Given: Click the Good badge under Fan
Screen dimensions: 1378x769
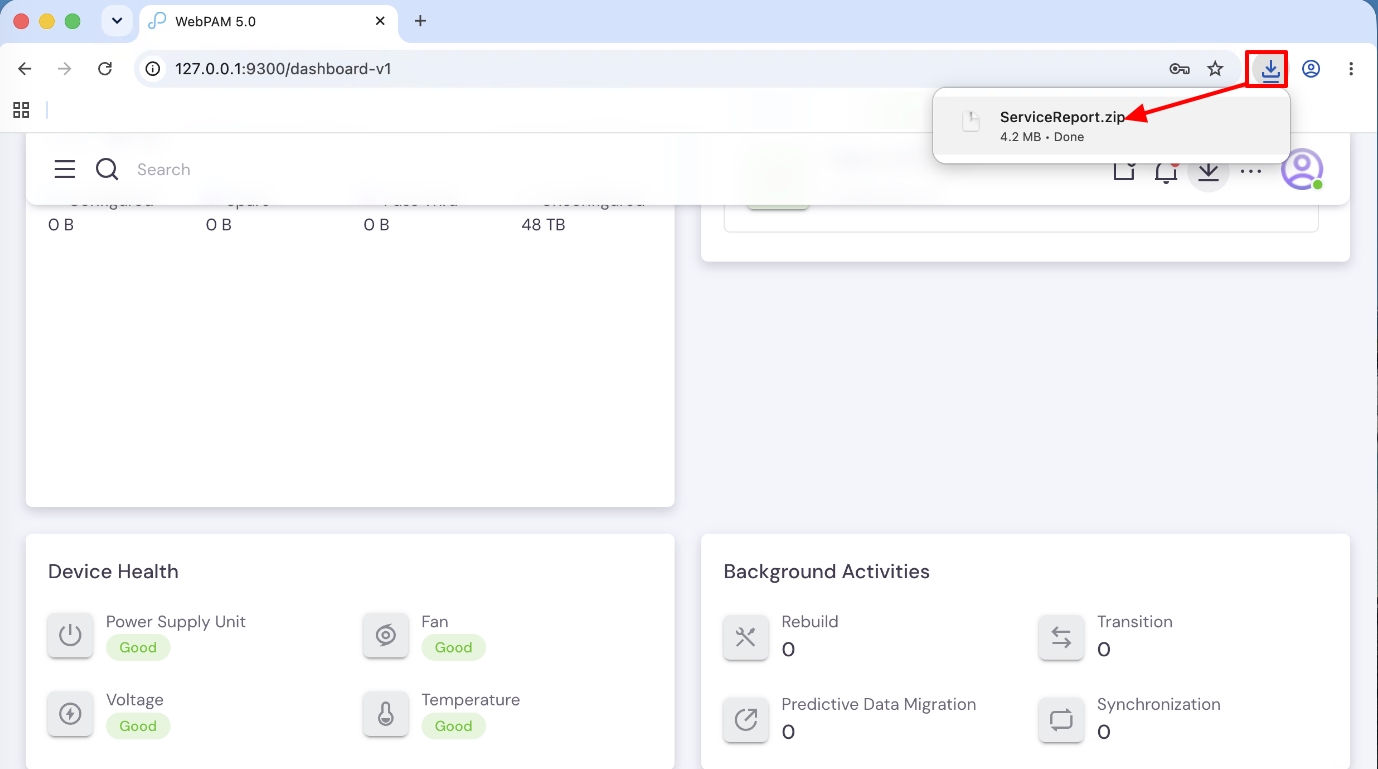Looking at the screenshot, I should 453,648.
